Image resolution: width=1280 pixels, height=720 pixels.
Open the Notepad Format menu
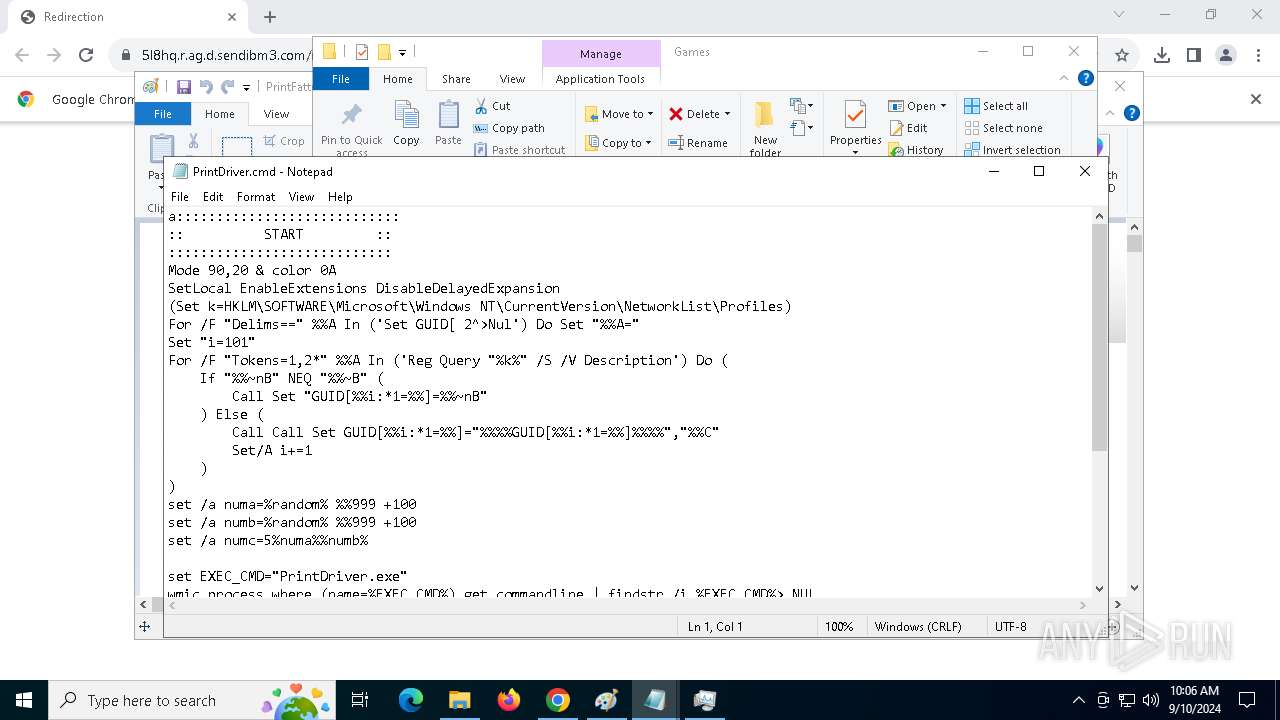[x=256, y=197]
